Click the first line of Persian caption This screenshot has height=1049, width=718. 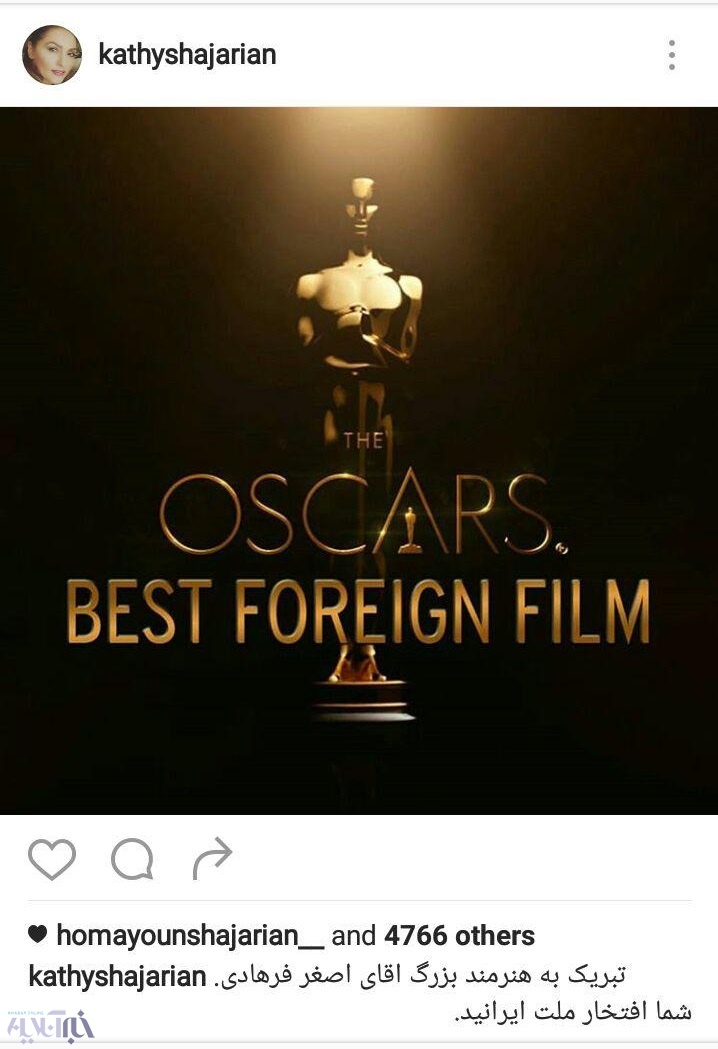[420, 976]
